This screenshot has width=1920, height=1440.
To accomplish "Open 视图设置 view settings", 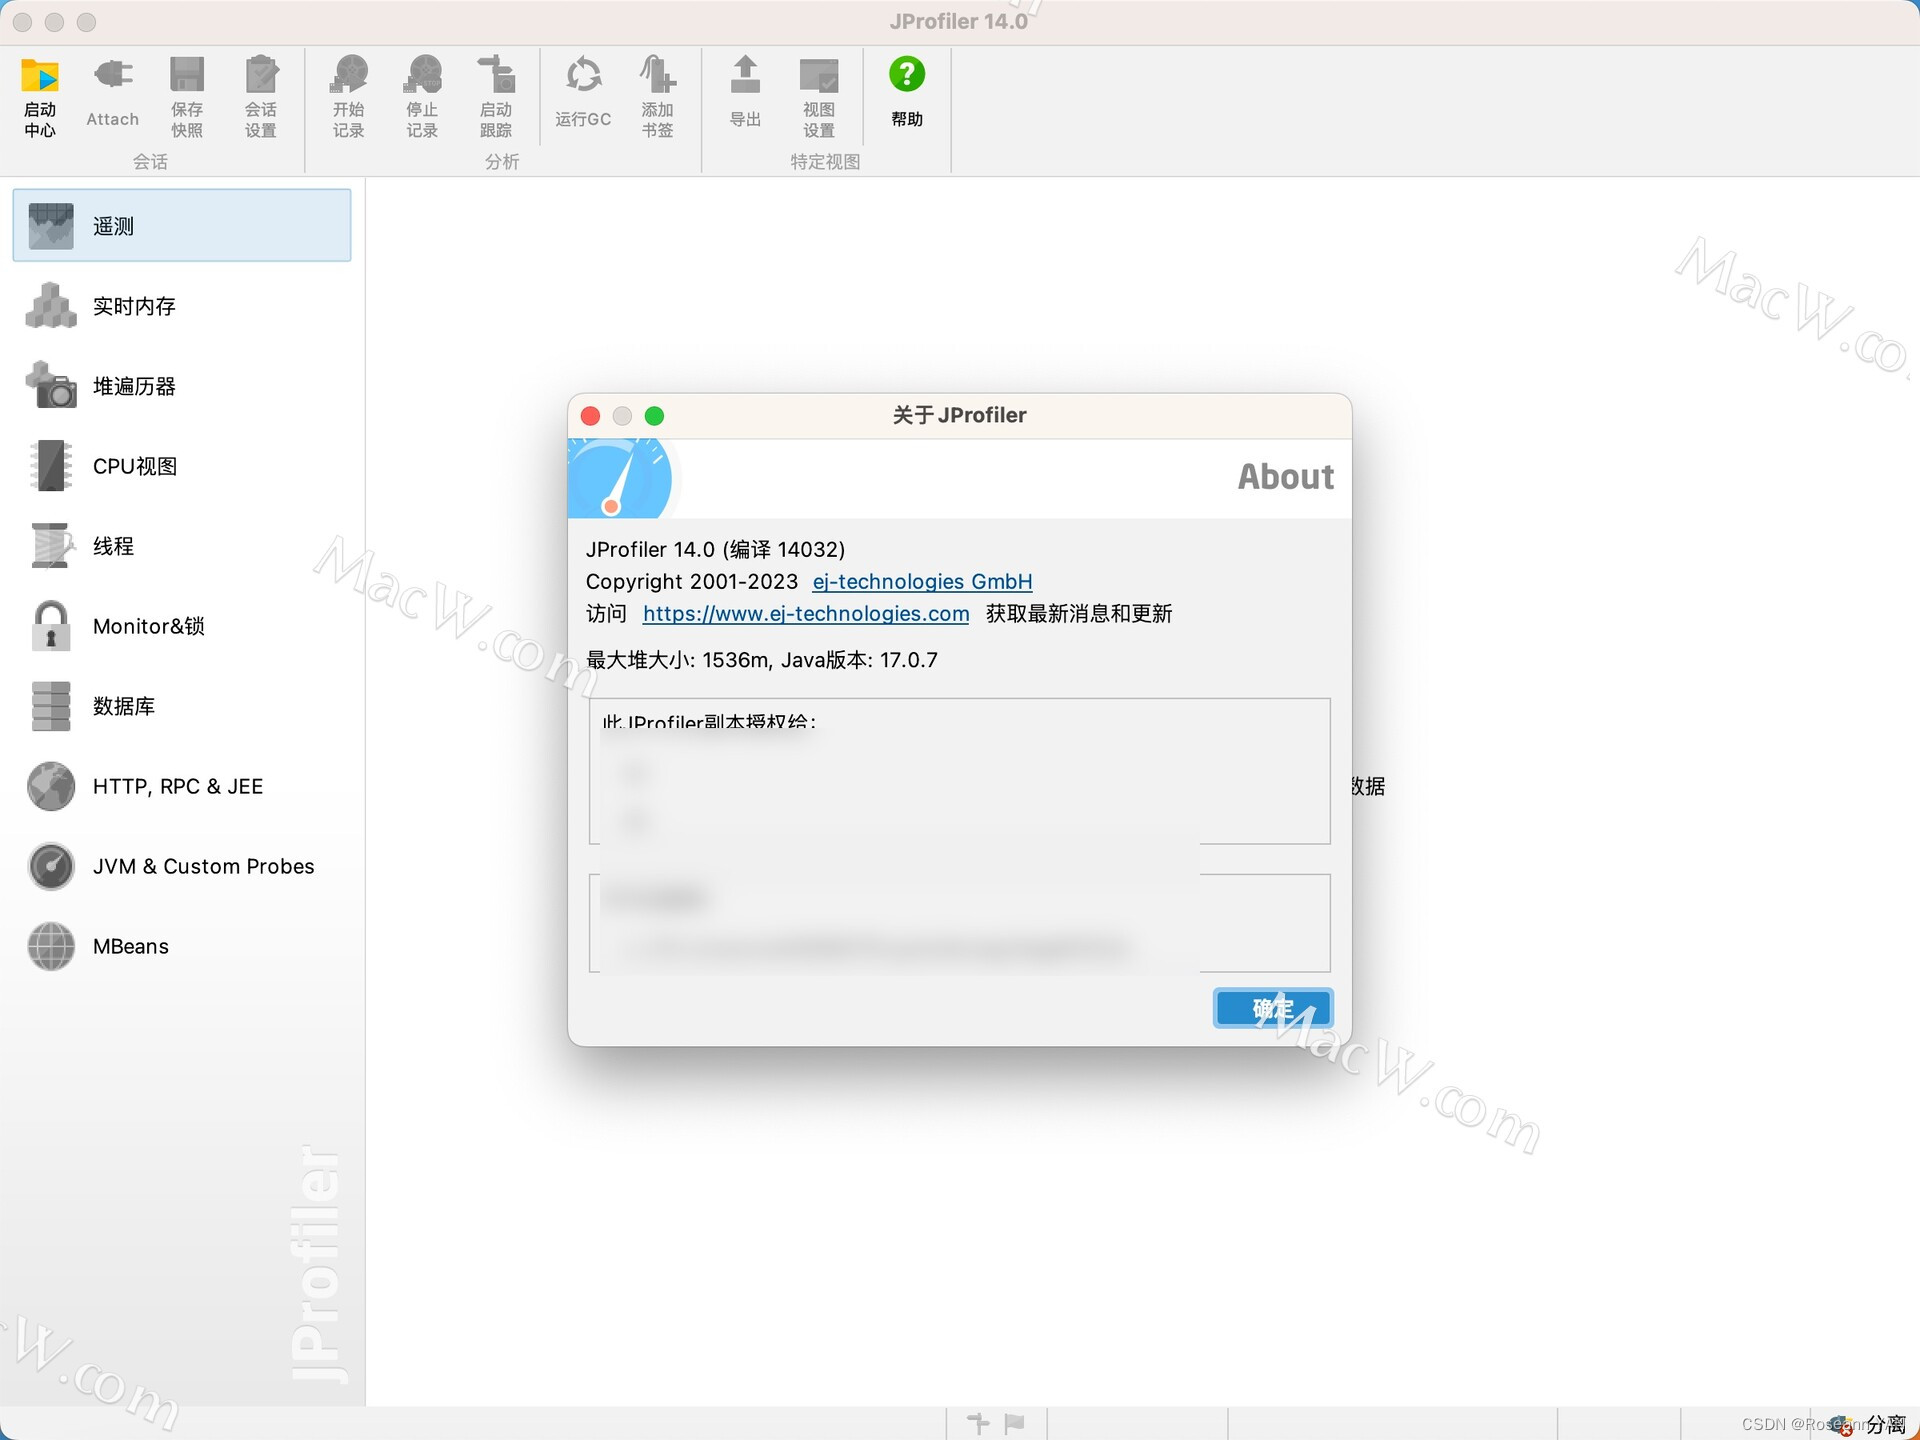I will click(819, 97).
